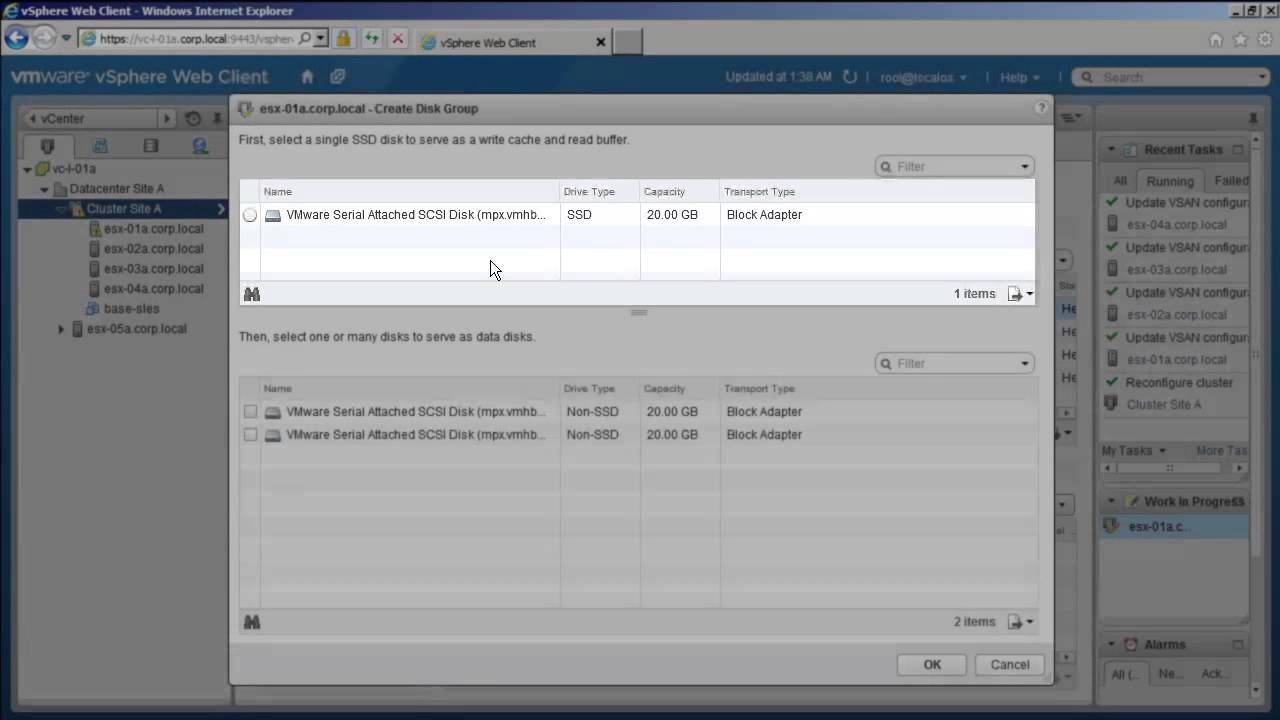Screen dimensions: 1280x720
Task: Sort data disks table by Capacity column
Action: tap(680, 389)
